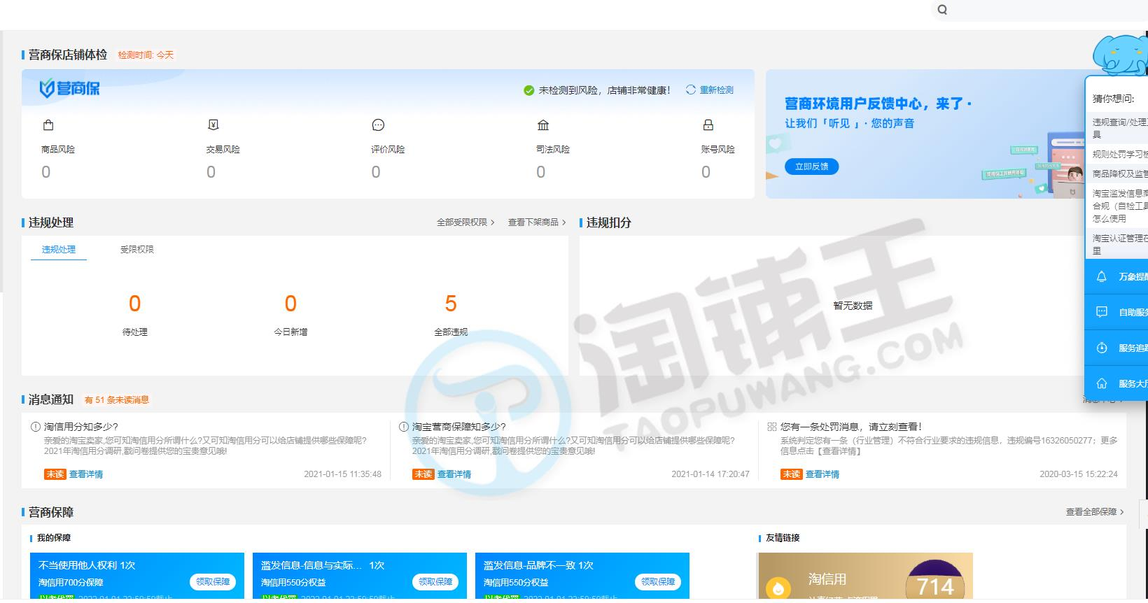Click the 滥发信息-品牌不一致 1次 card title
Image resolution: width=1148 pixels, height=603 pixels.
(538, 566)
